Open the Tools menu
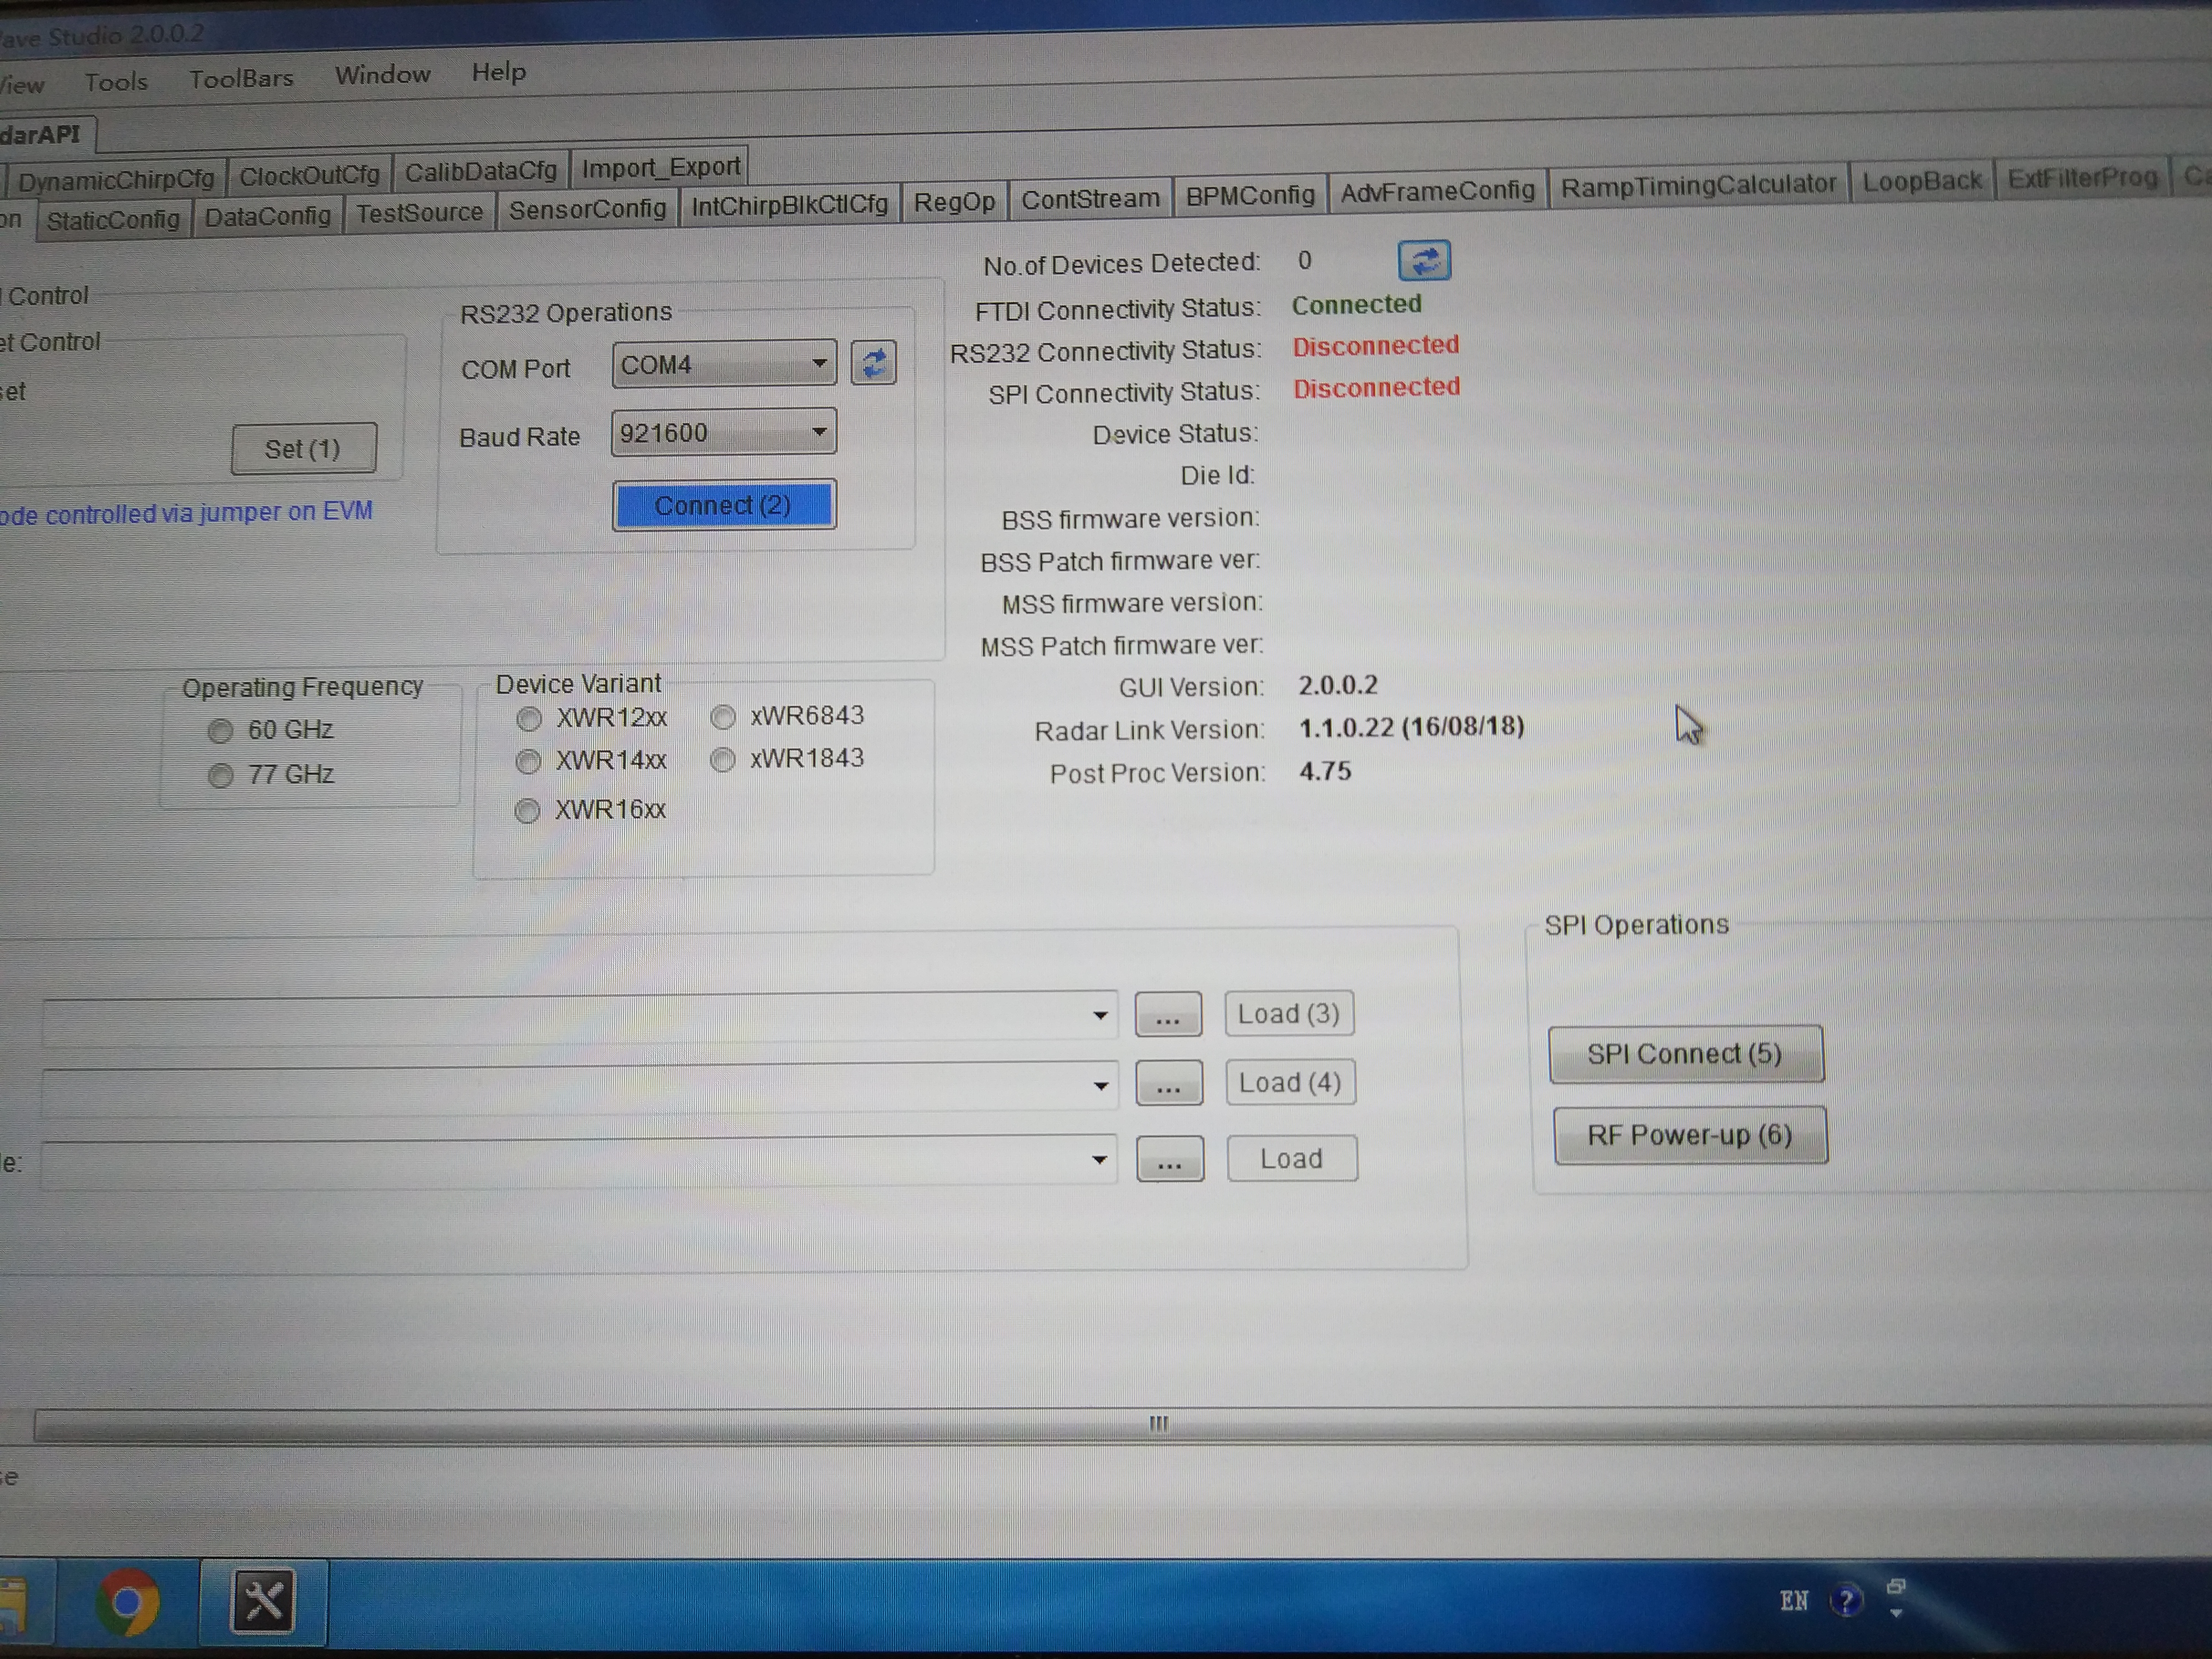2212x1659 pixels. pyautogui.click(x=116, y=82)
